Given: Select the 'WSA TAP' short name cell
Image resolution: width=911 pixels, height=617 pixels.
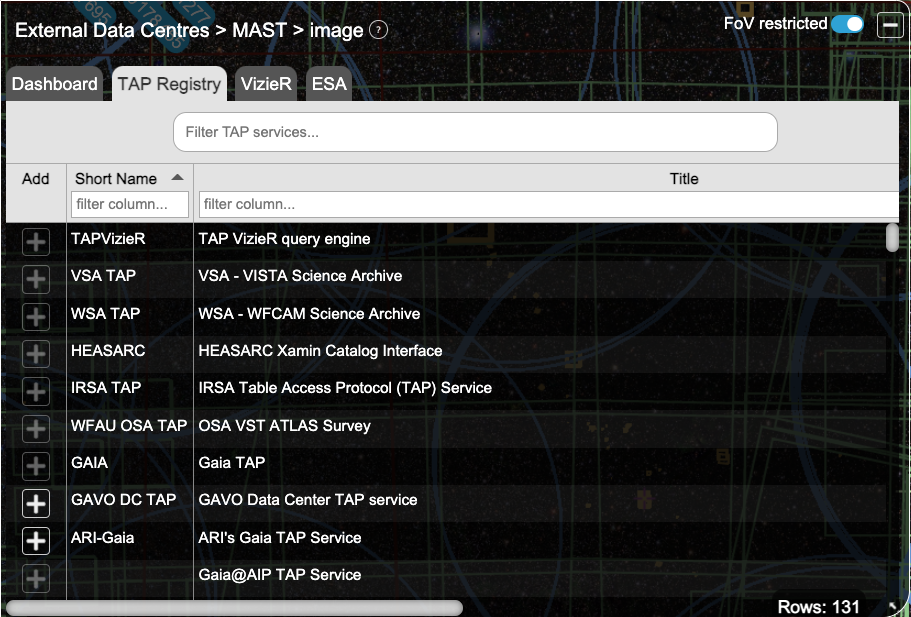Looking at the screenshot, I should (105, 314).
